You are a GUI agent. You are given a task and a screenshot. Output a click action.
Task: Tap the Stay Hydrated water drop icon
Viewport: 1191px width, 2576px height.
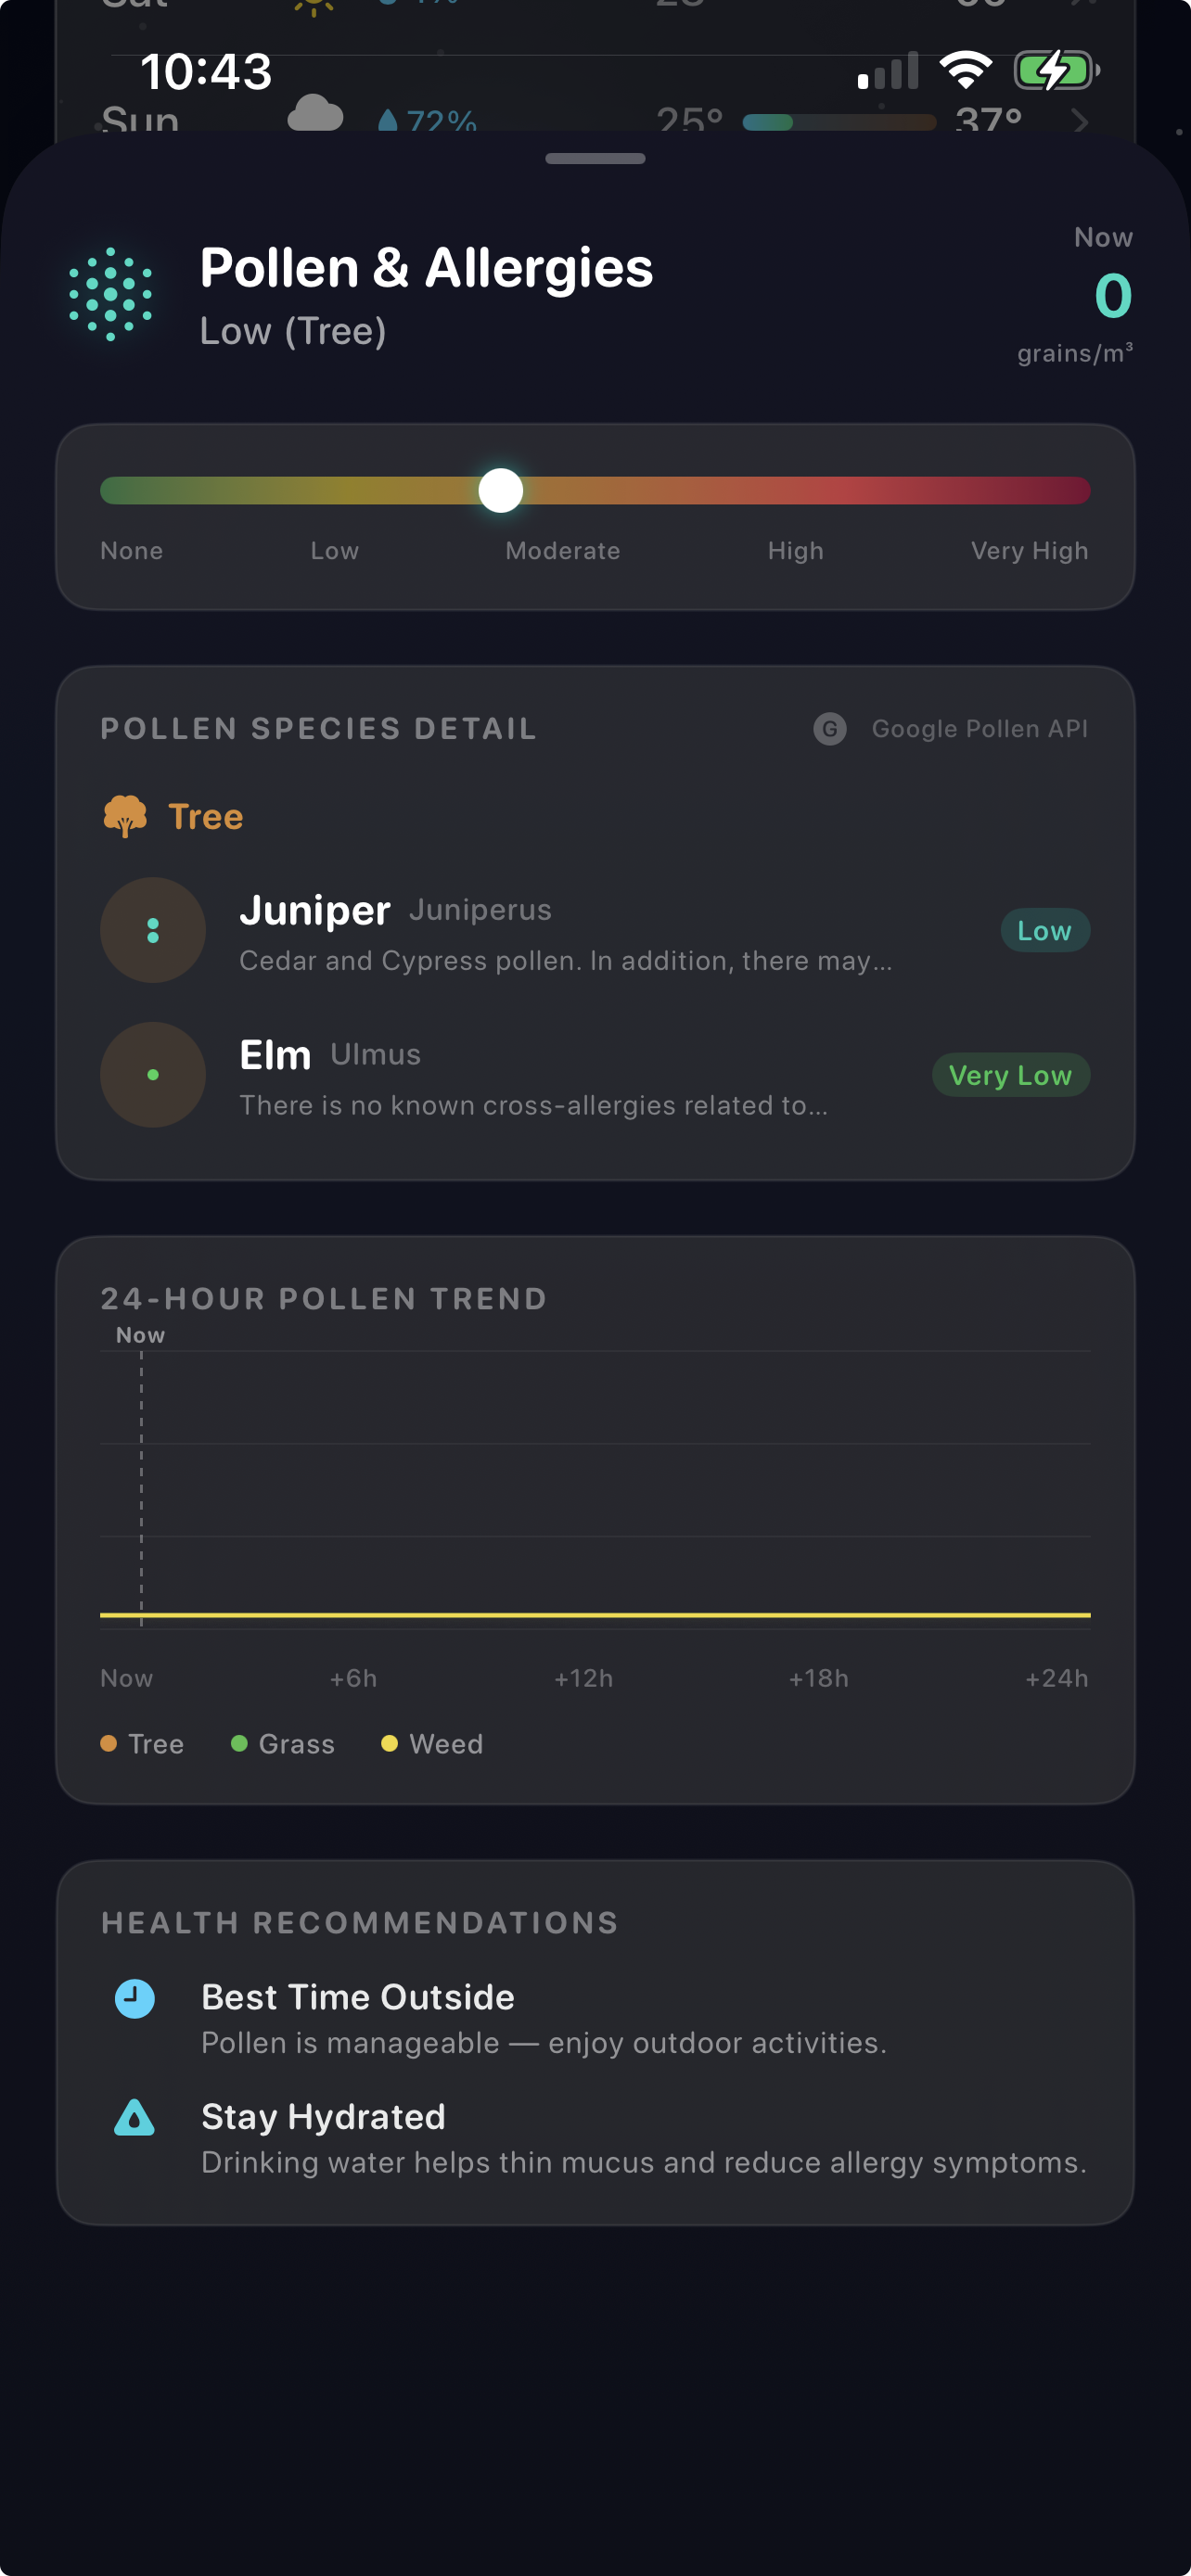pyautogui.click(x=135, y=2118)
